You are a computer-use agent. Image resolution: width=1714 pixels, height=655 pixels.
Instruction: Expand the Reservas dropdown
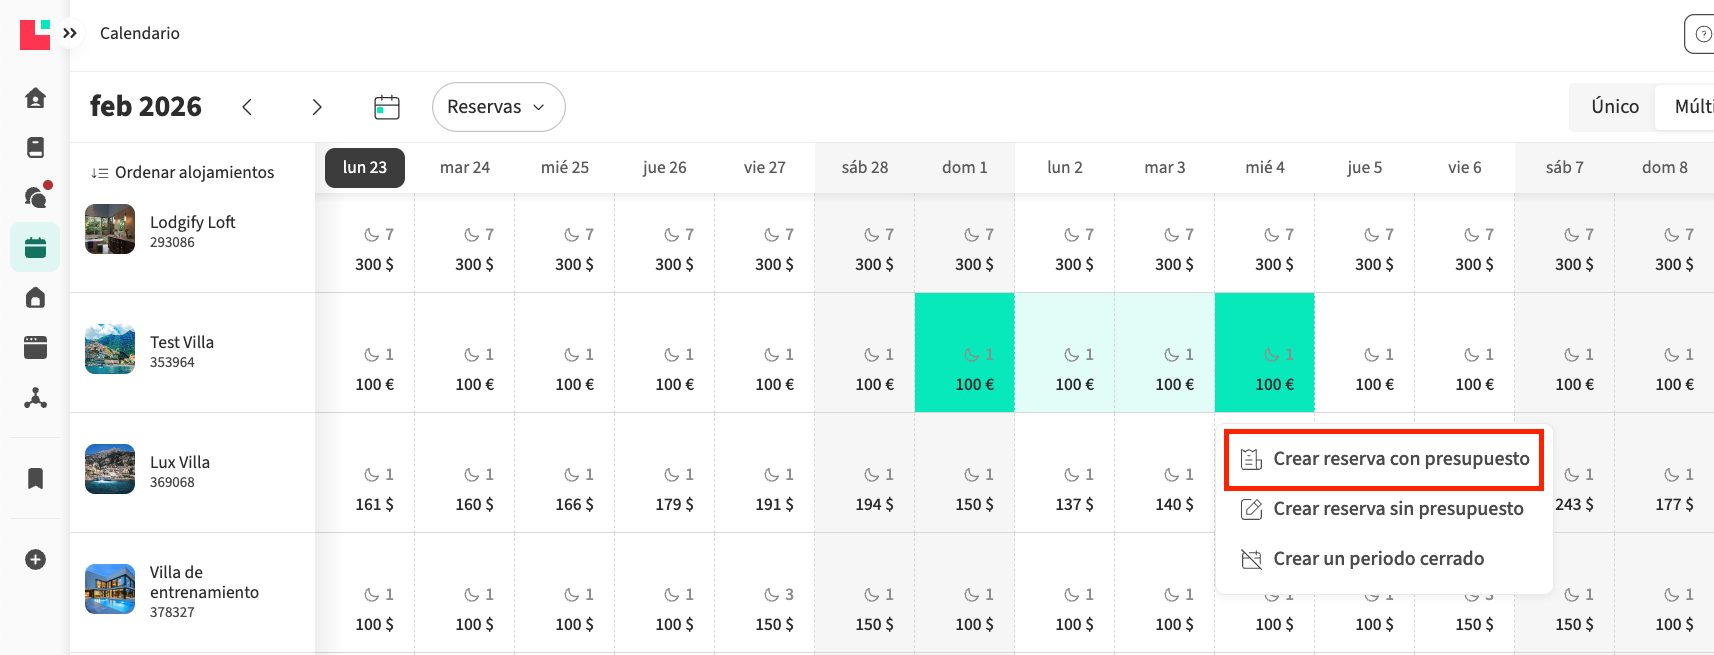pos(498,107)
